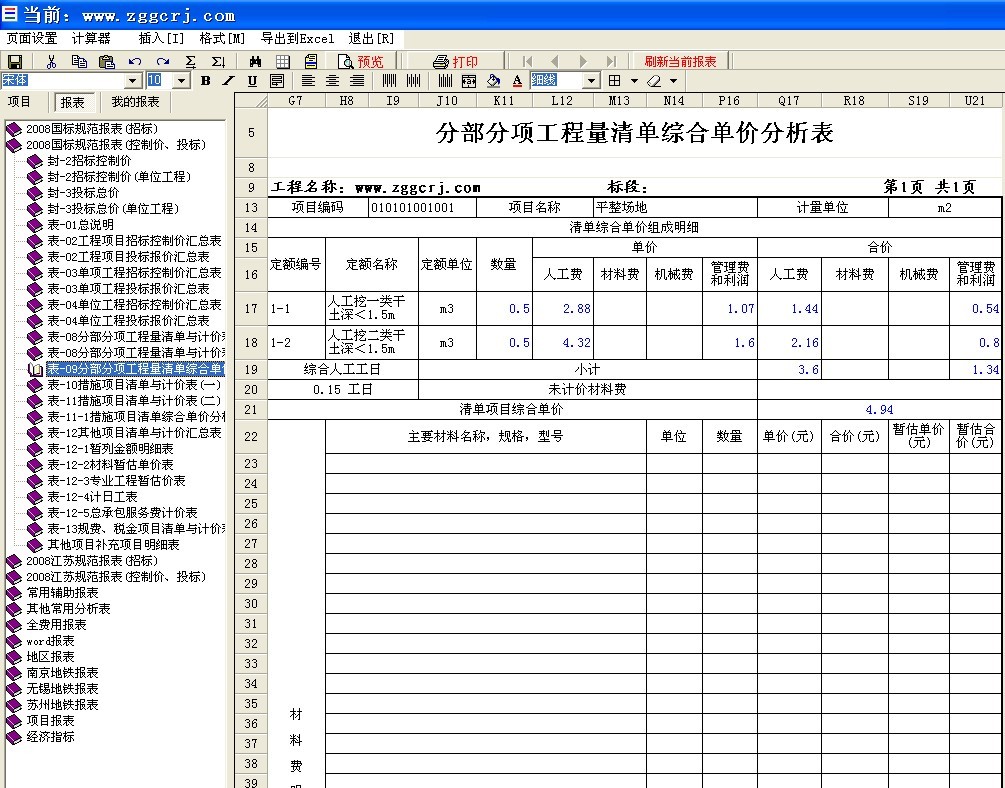
Task: Open the 宋体 font name dropdown
Action: point(133,81)
